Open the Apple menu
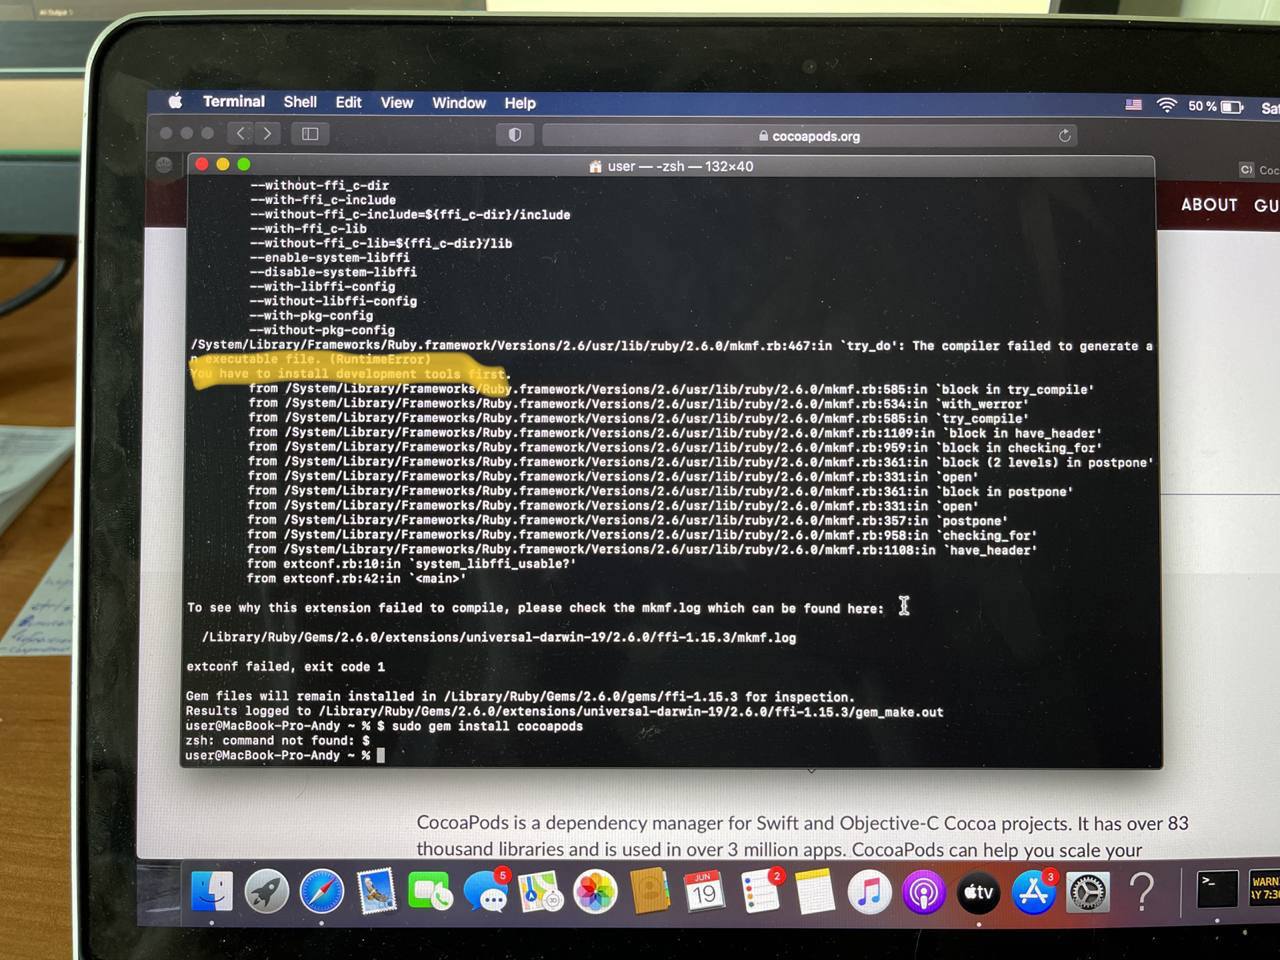 176,101
